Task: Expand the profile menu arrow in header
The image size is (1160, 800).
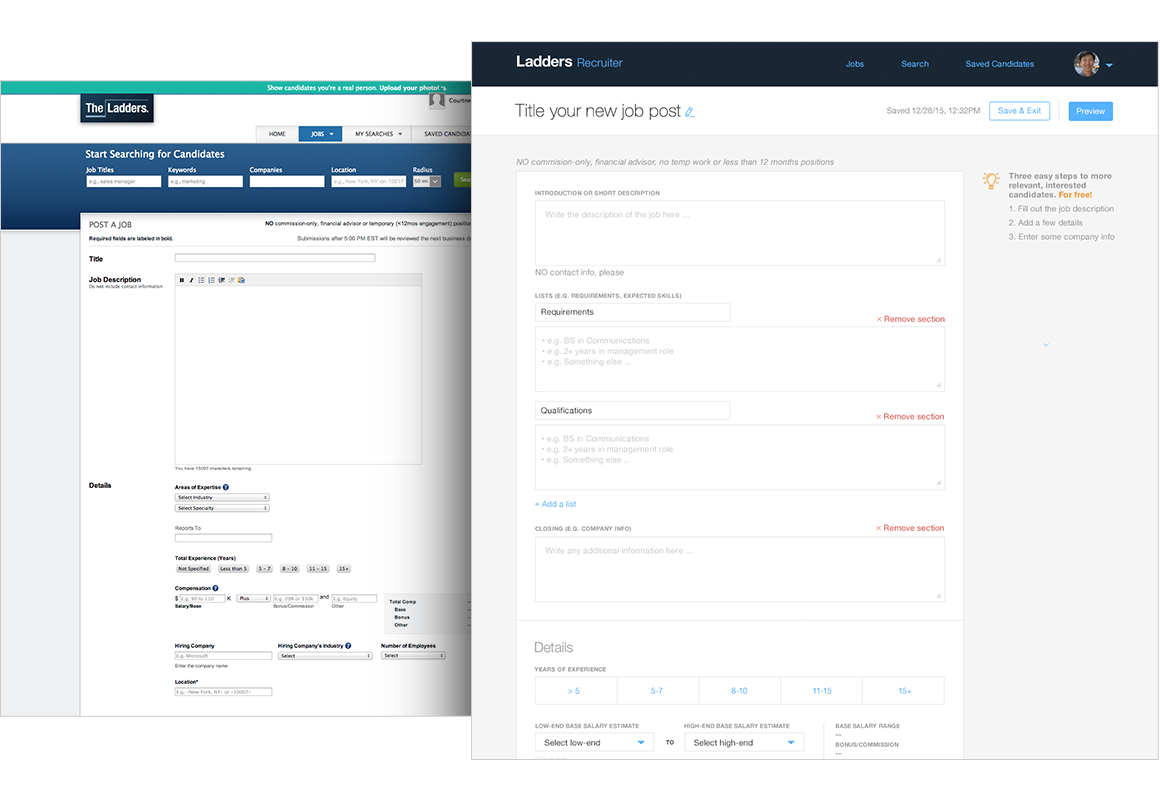Action: [x=1109, y=65]
